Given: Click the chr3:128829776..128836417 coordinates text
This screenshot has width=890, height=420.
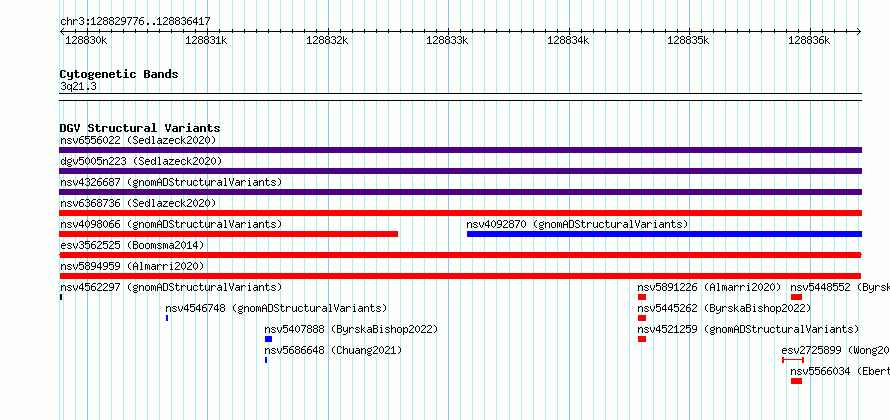Looking at the screenshot, I should point(135,21).
